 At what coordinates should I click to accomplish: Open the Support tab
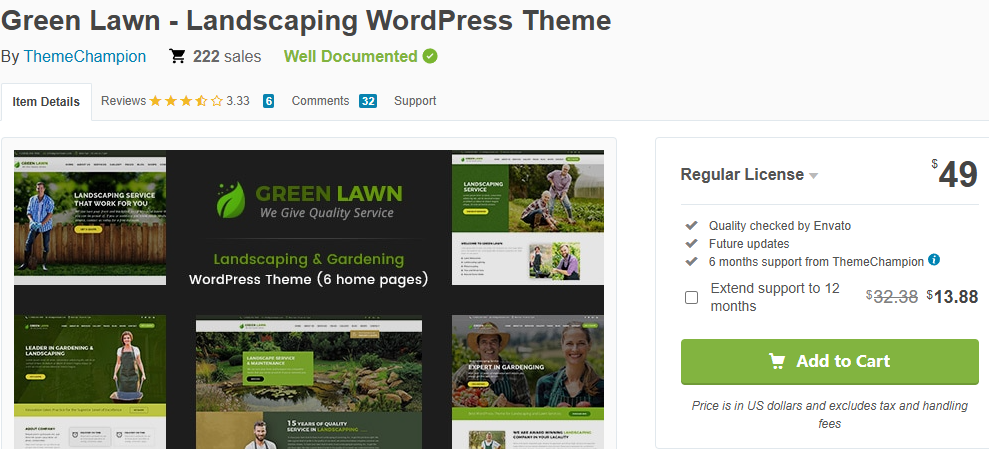[415, 101]
